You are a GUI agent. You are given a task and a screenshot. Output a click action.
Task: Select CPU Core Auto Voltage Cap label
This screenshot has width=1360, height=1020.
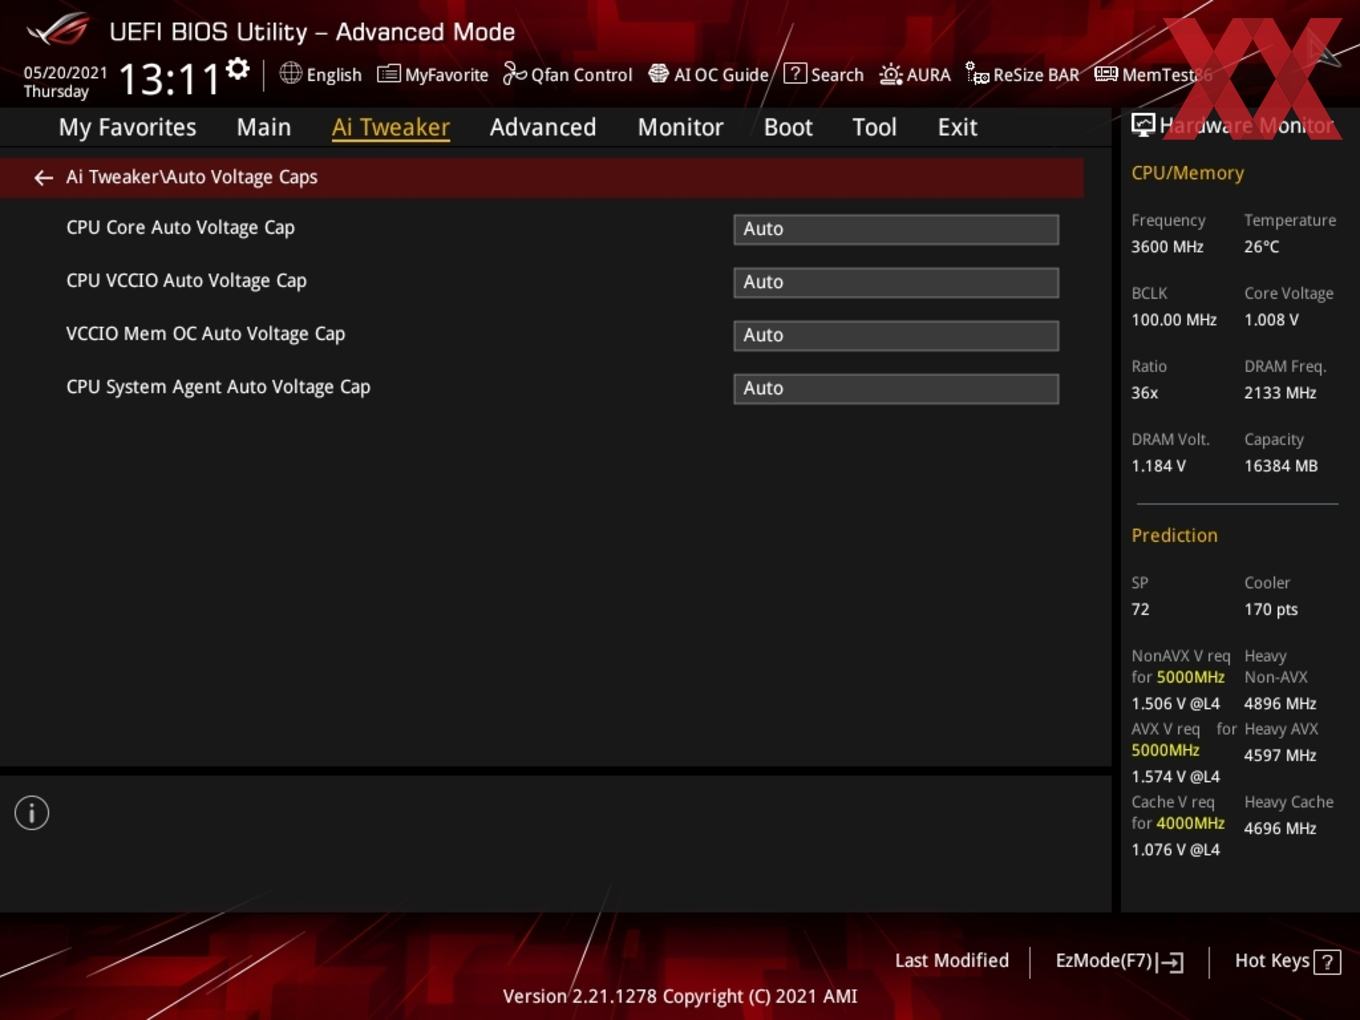(x=180, y=228)
